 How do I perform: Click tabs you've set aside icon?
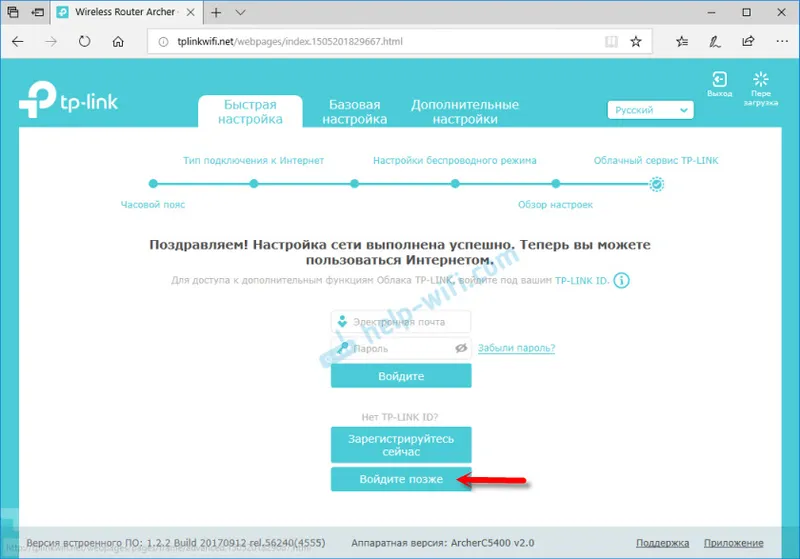point(13,12)
